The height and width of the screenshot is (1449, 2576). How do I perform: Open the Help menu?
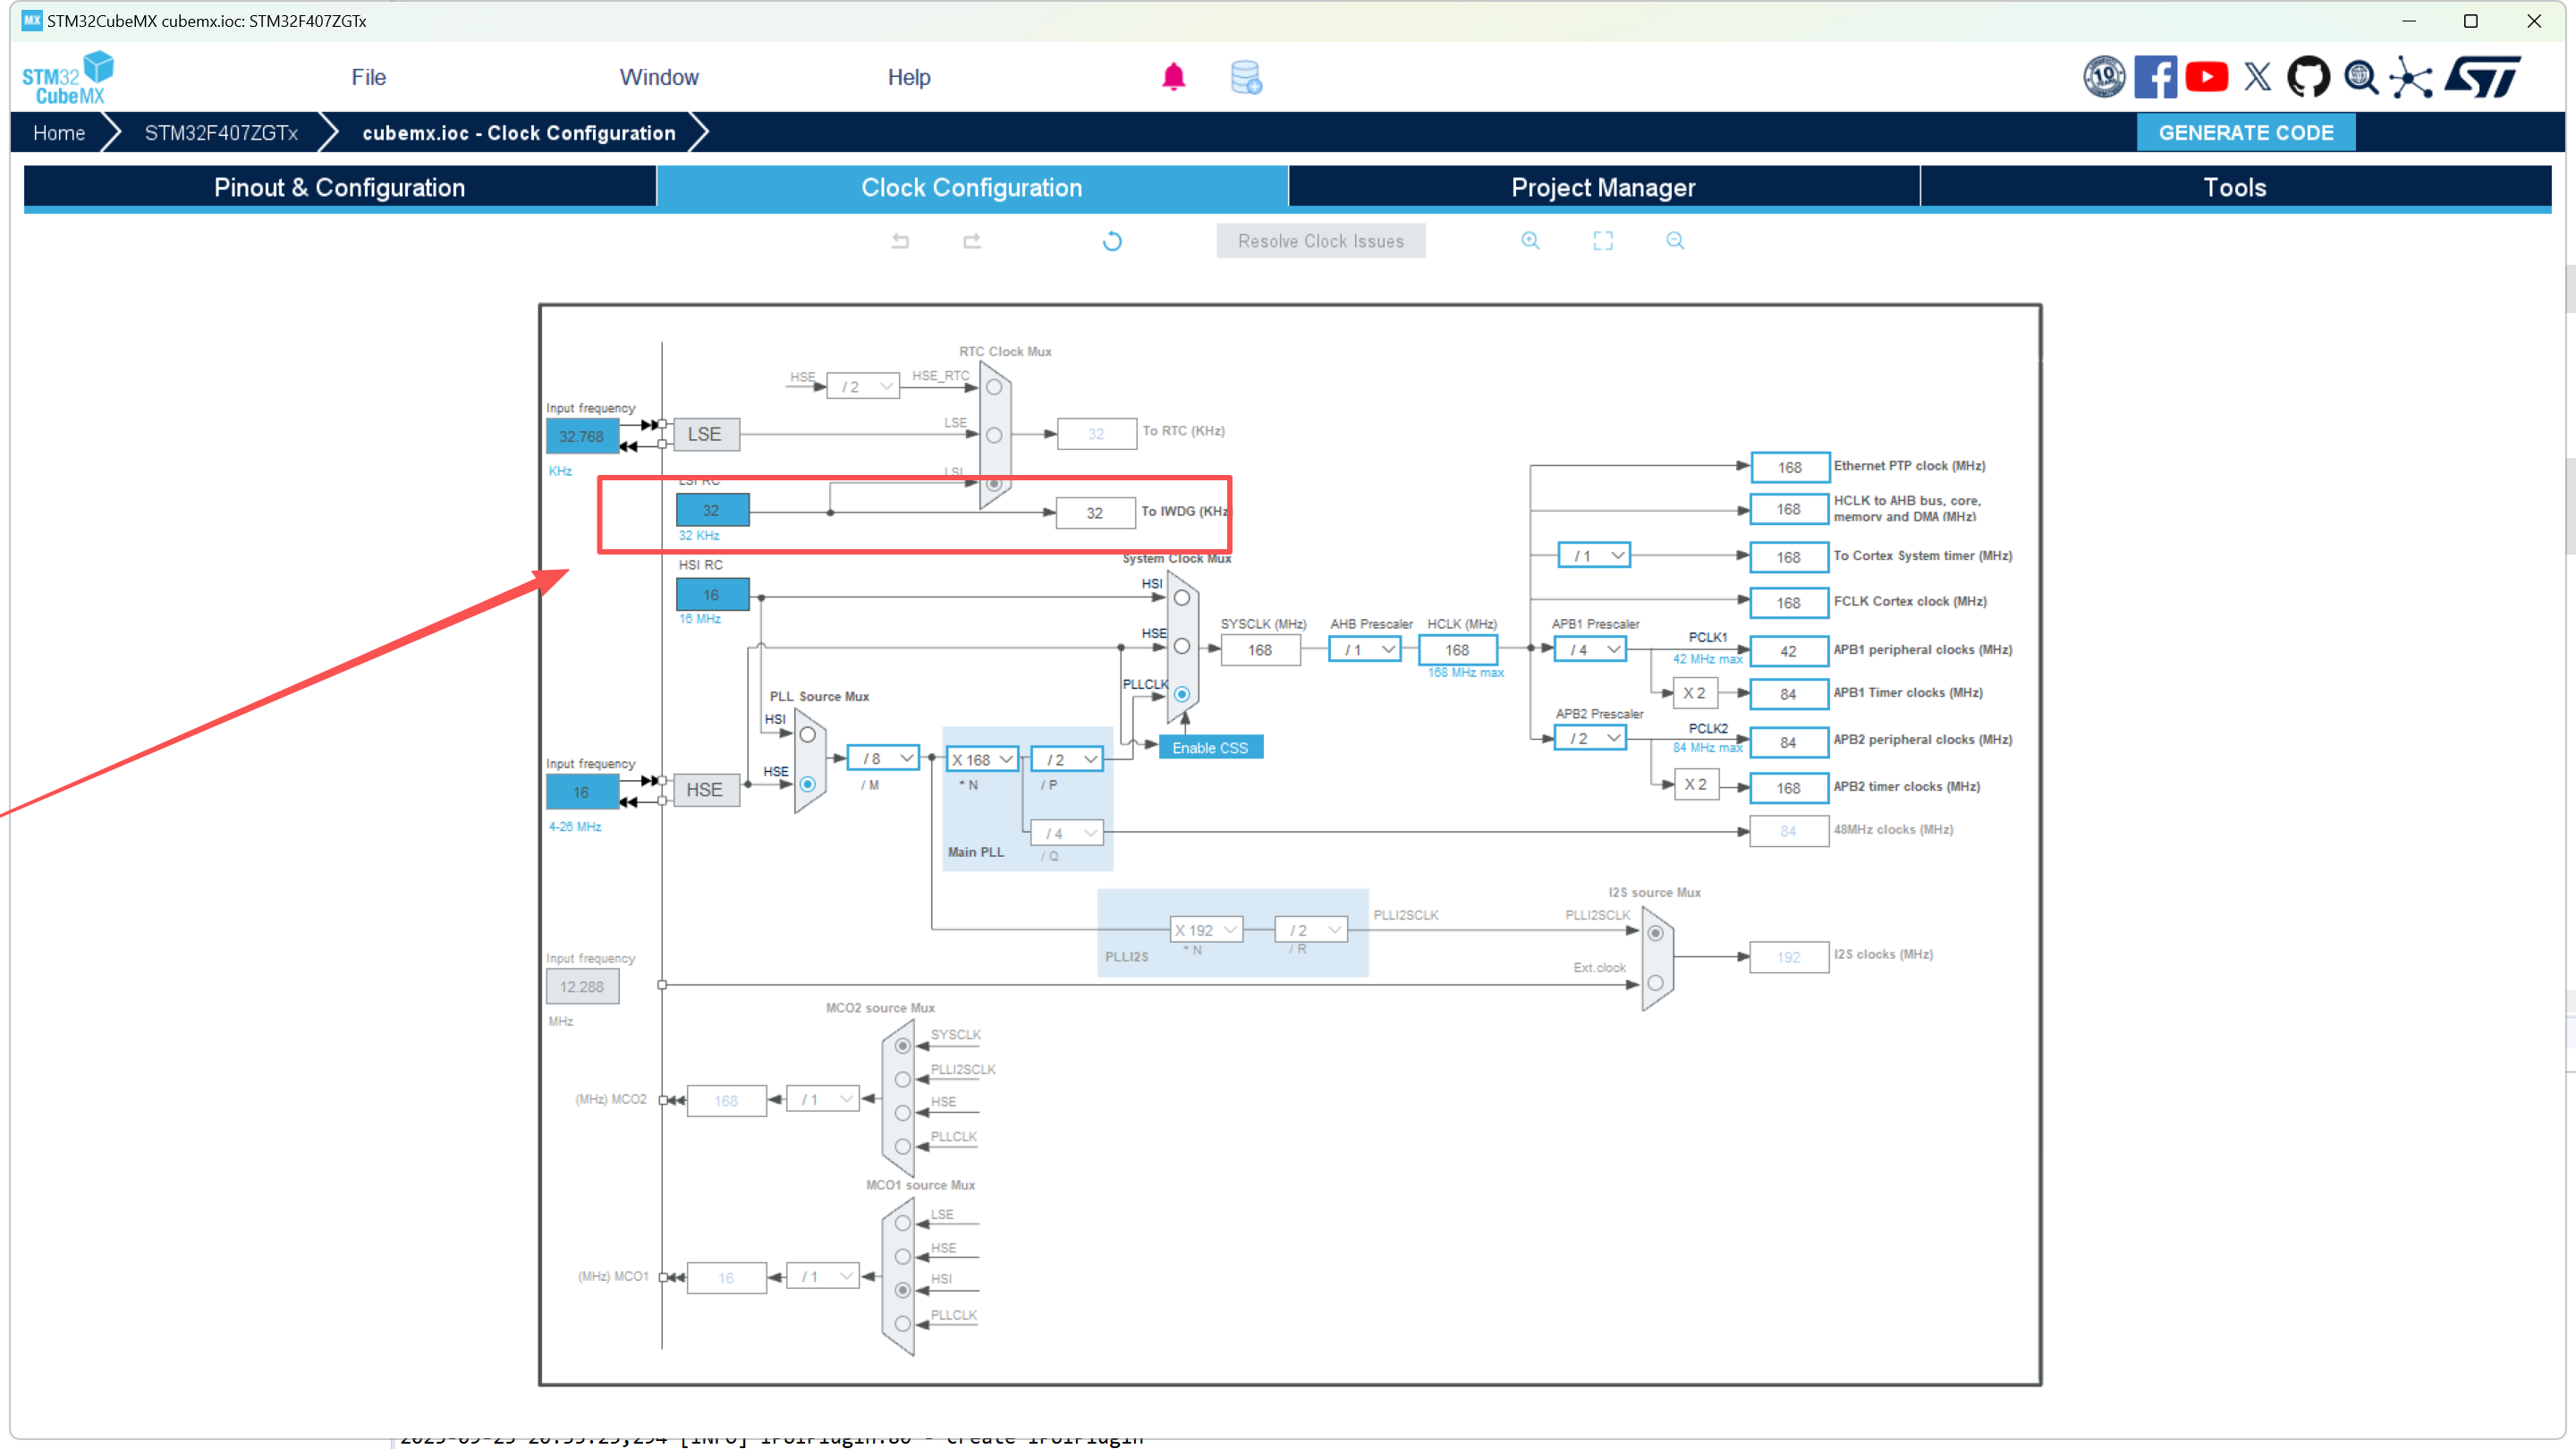[909, 77]
